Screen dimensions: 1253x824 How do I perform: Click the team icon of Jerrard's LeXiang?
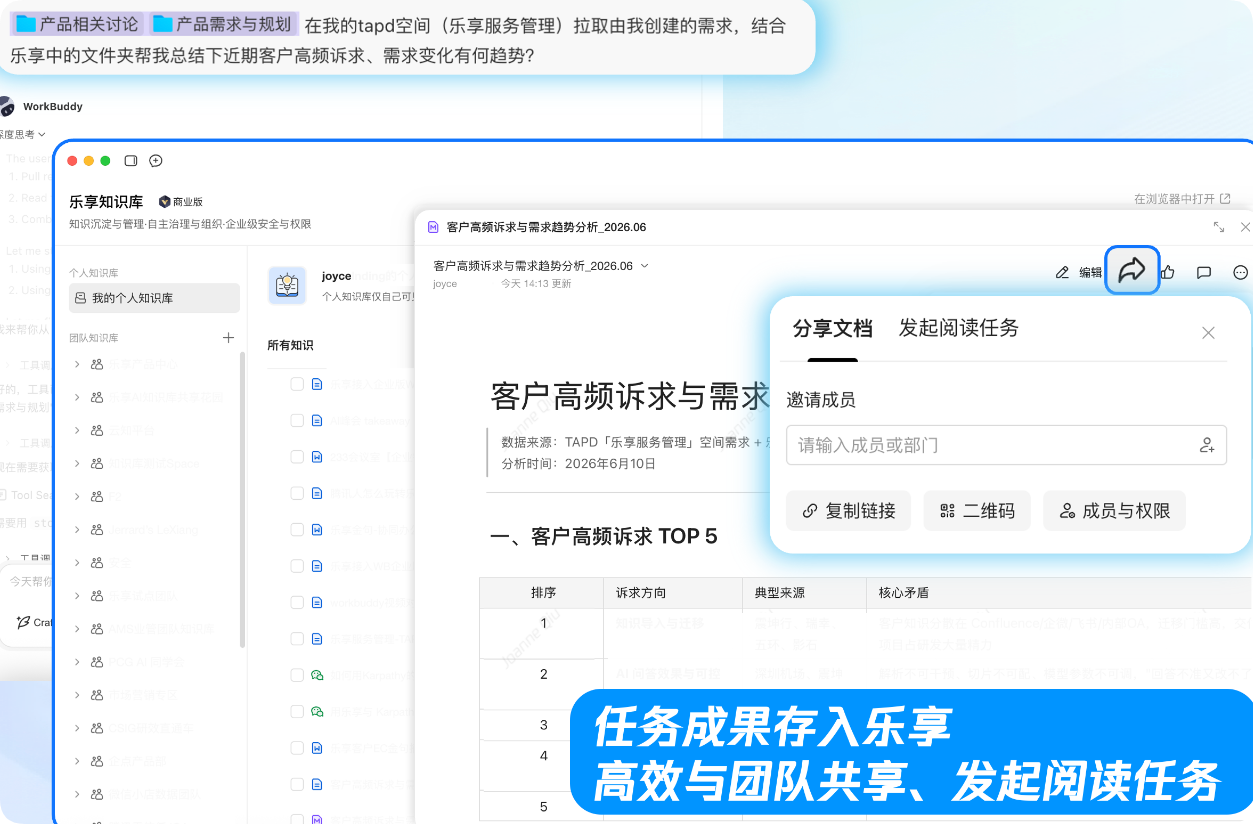[97, 529]
